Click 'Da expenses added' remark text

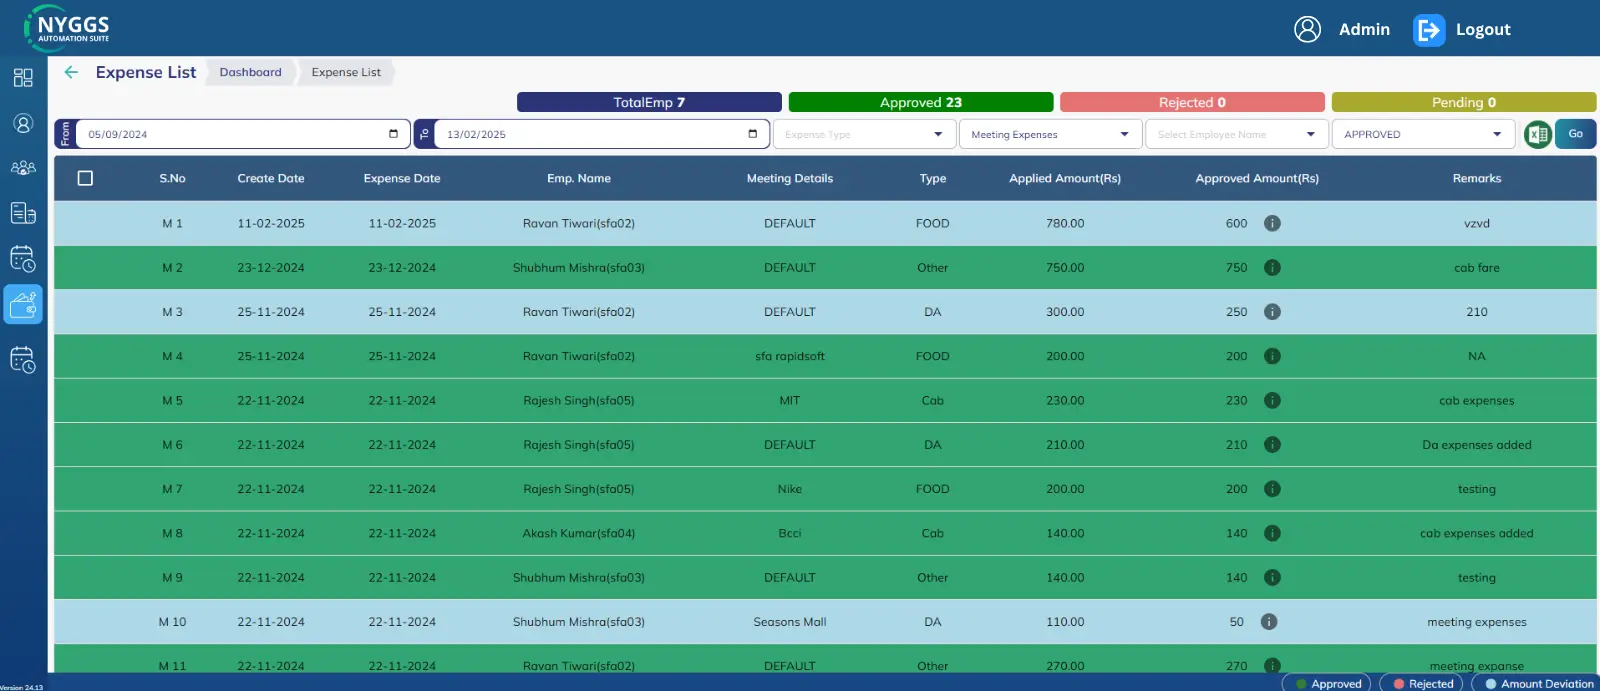point(1477,445)
